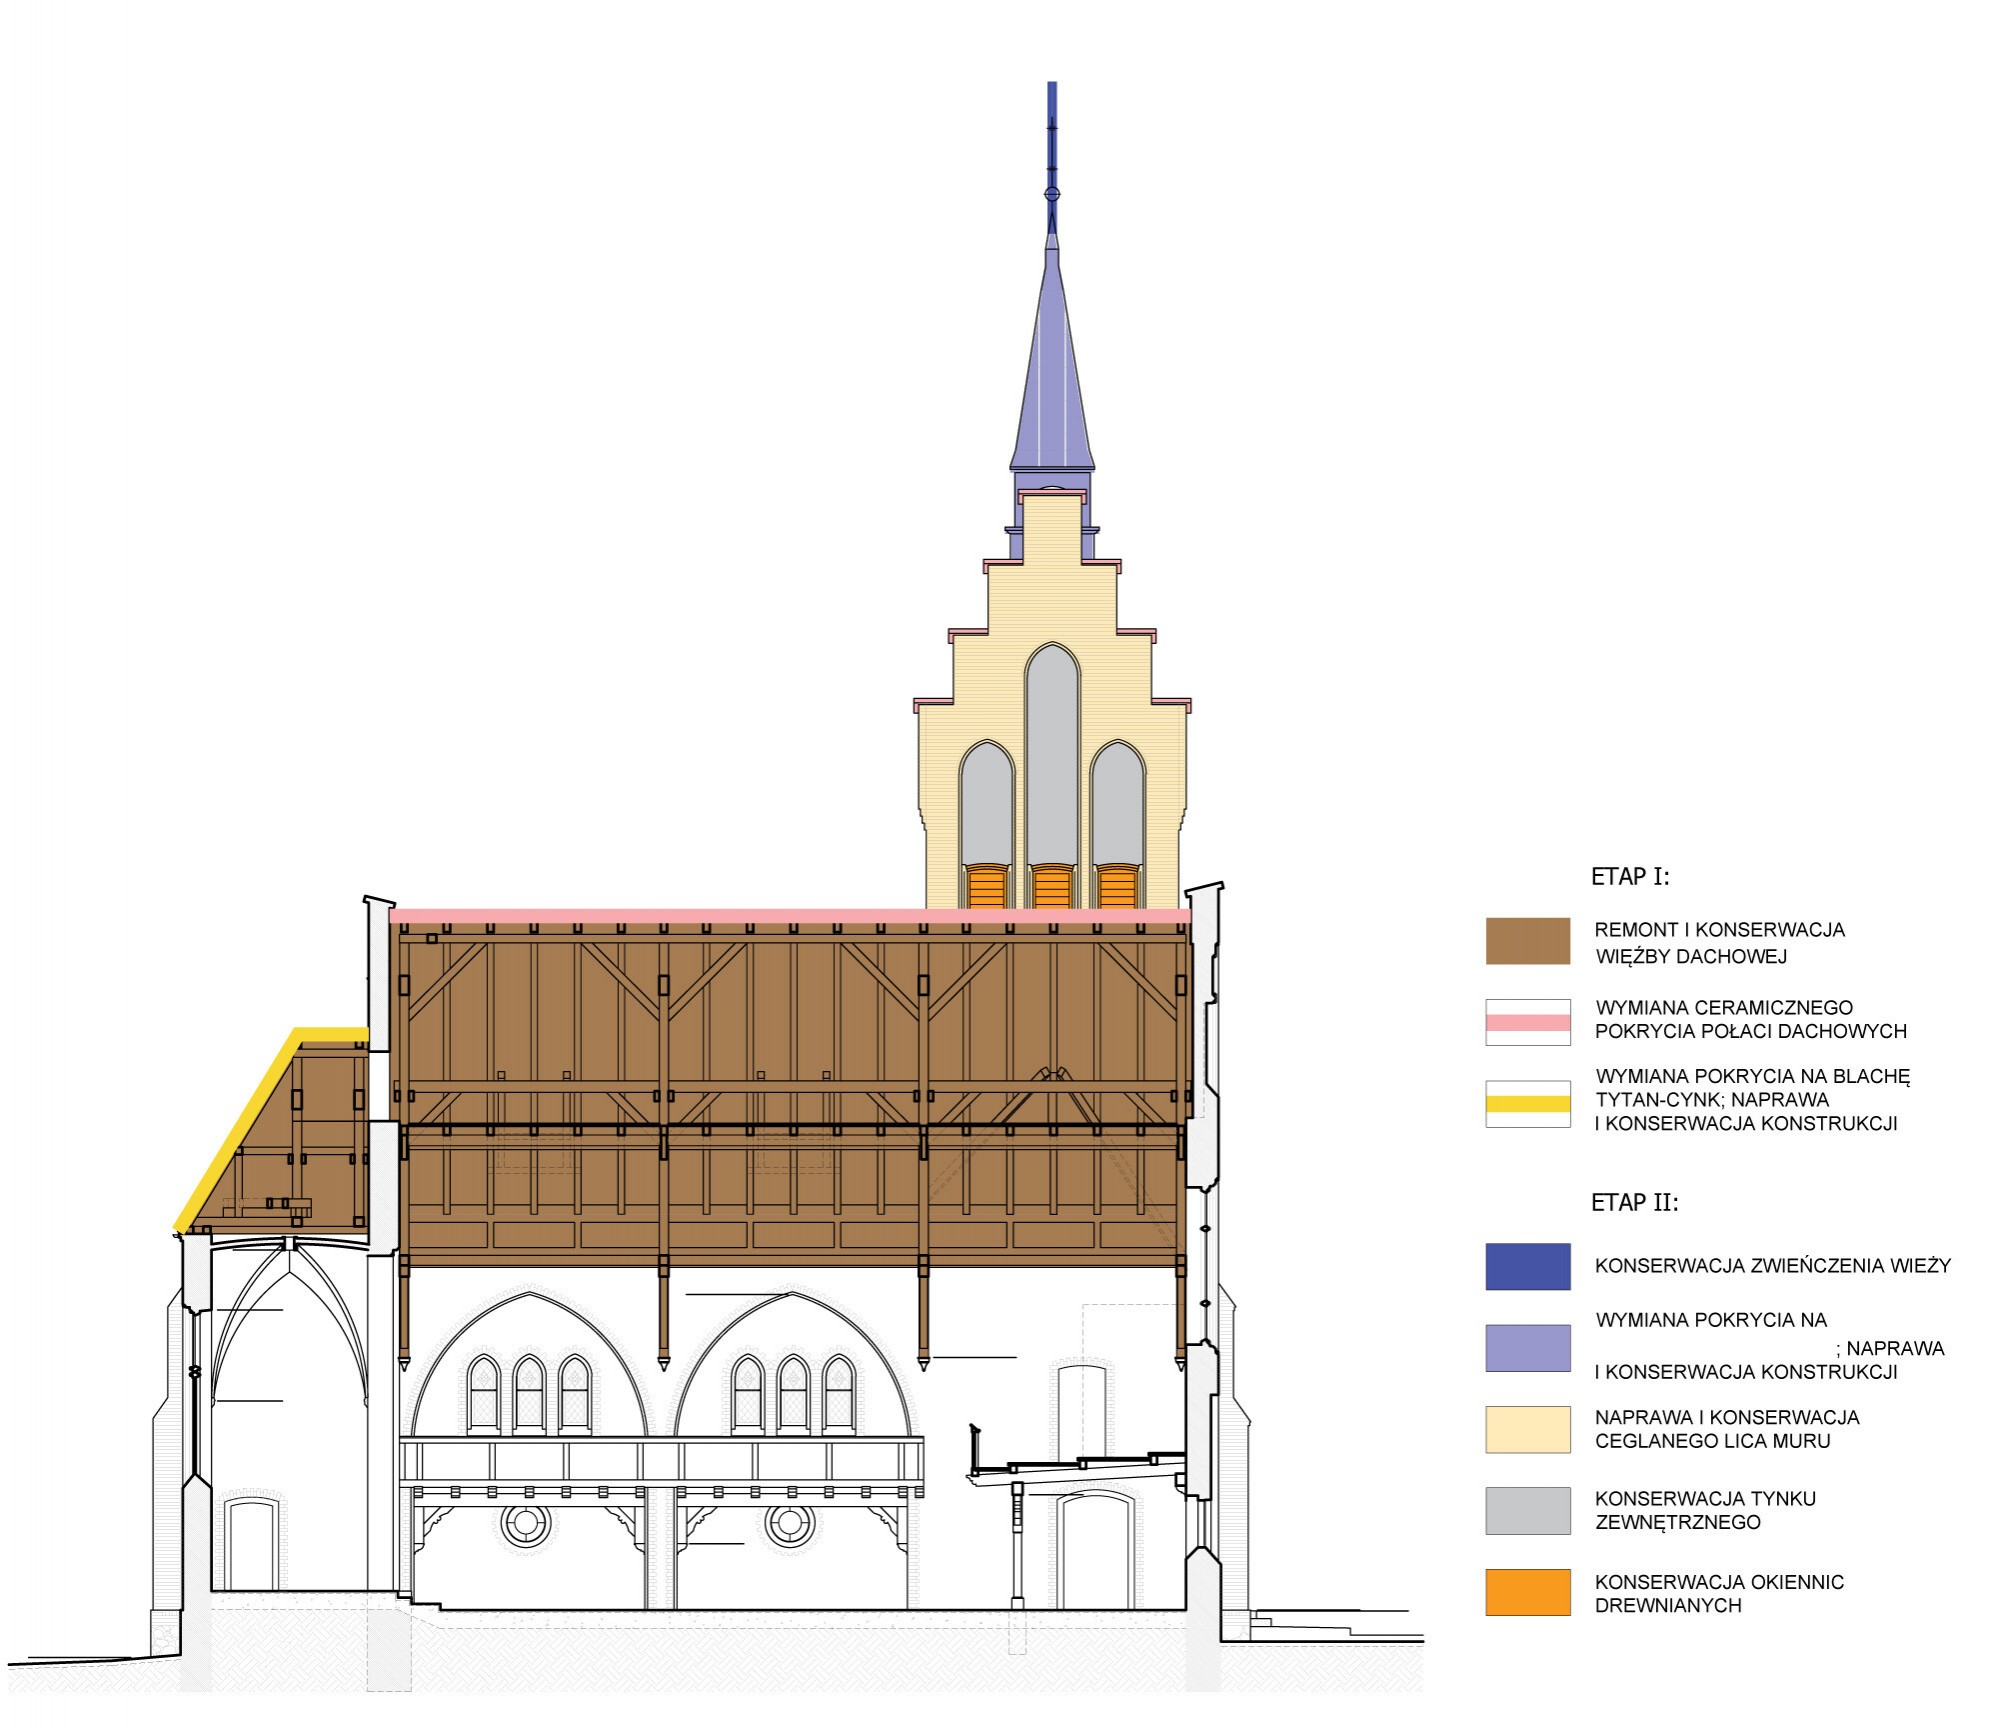The height and width of the screenshot is (1732, 1999).
Task: Click the brown roof truss legend swatch
Action: coord(1527,941)
